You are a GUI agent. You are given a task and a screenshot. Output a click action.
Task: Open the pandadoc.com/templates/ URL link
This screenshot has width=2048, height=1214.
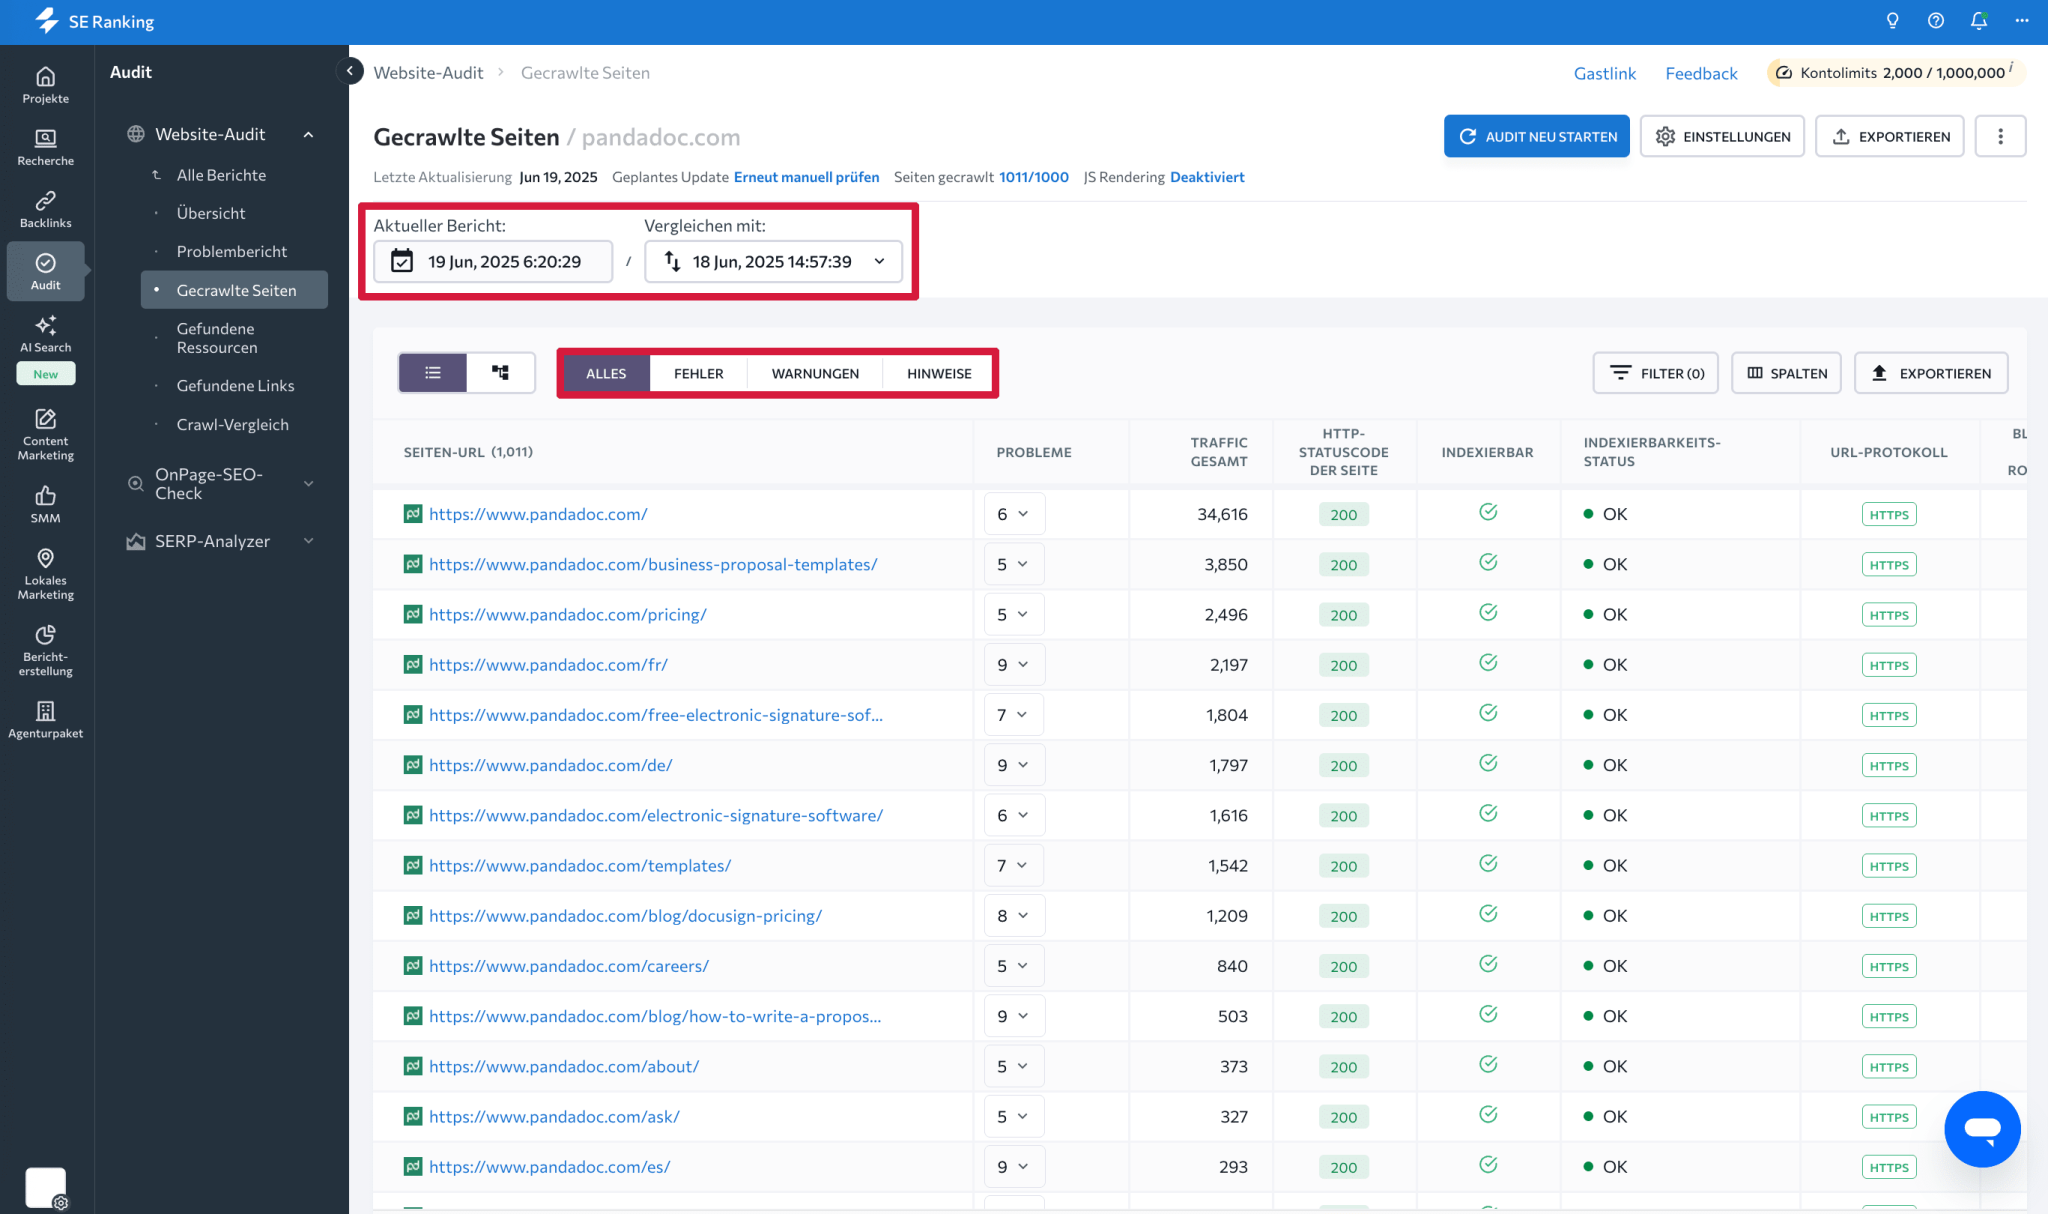tap(580, 865)
